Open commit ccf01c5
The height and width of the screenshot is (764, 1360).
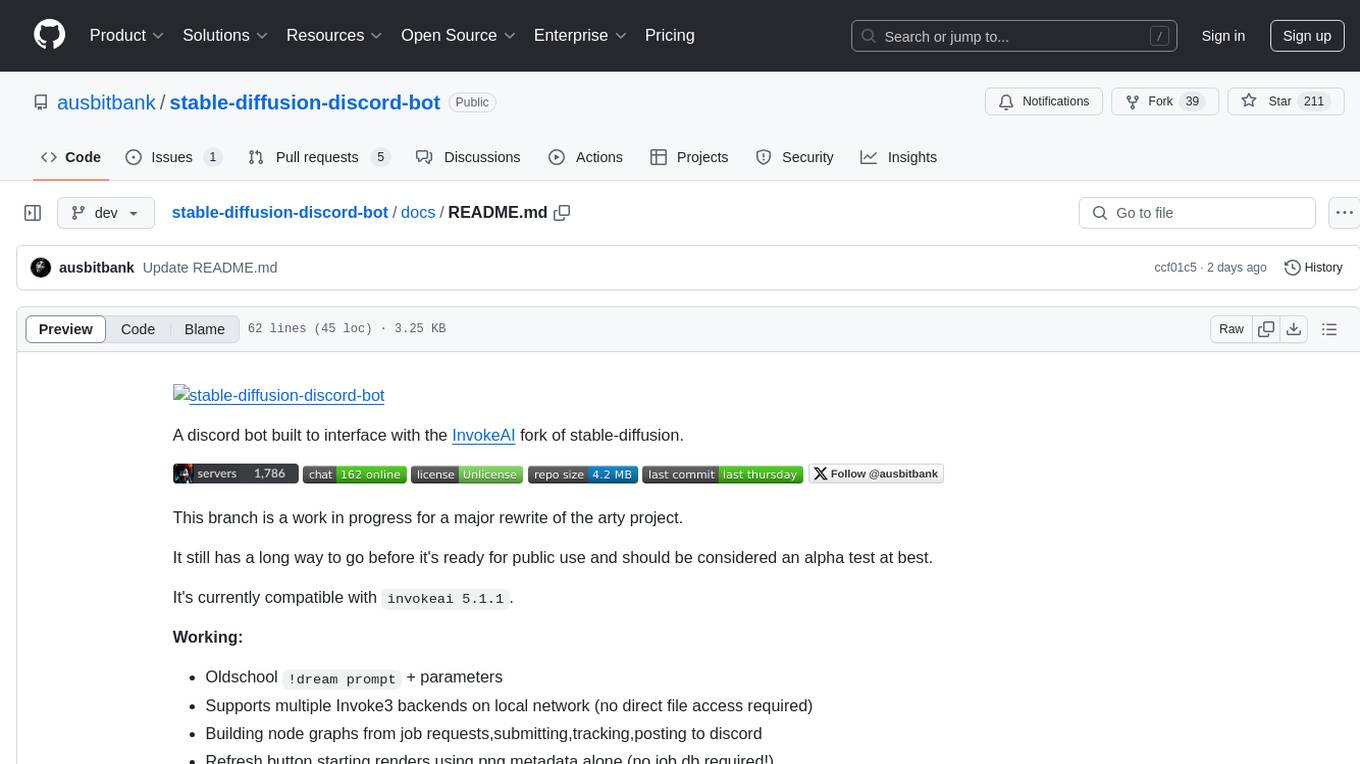click(1175, 268)
